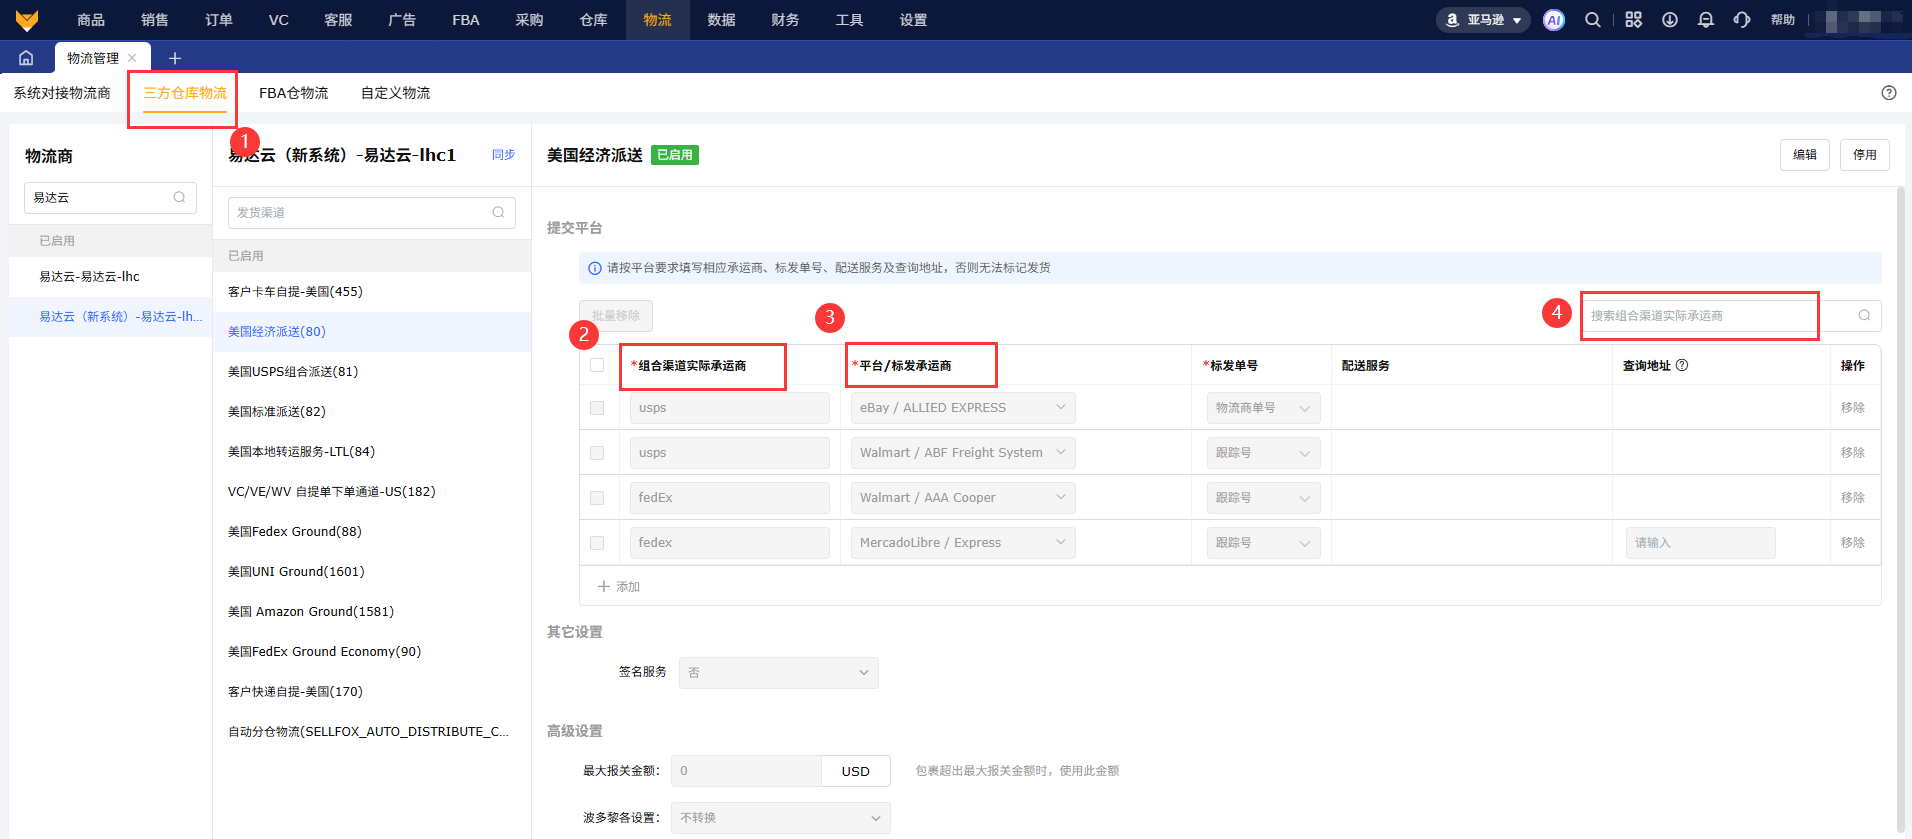Open the customer support headset icon

pyautogui.click(x=1742, y=20)
